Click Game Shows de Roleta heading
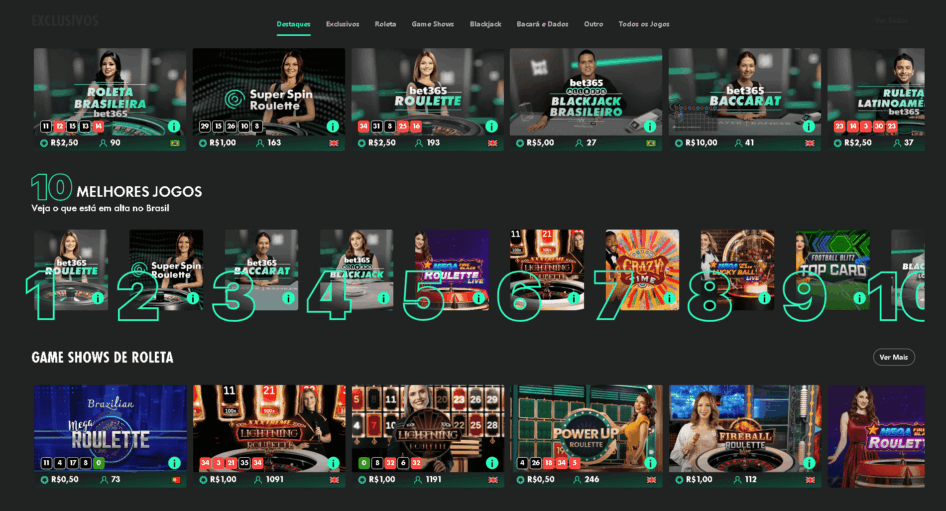946x511 pixels. click(x=103, y=357)
